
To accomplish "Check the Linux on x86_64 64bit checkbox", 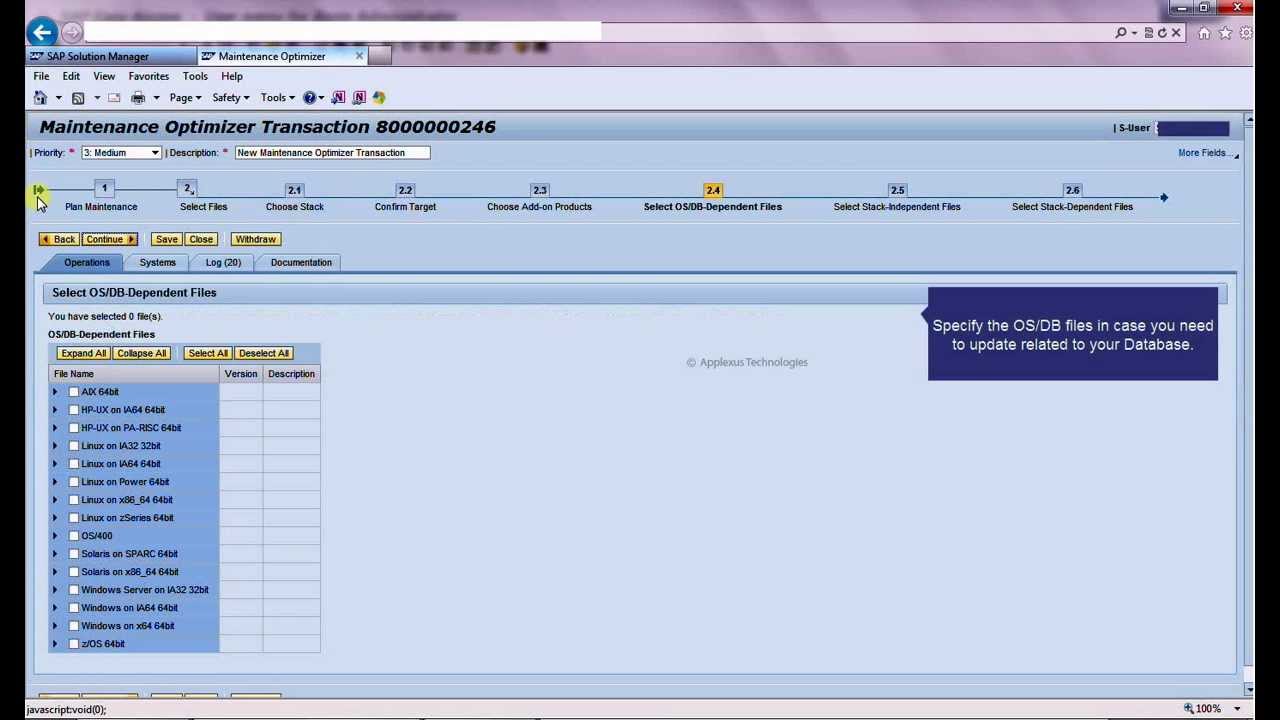I will pos(74,500).
